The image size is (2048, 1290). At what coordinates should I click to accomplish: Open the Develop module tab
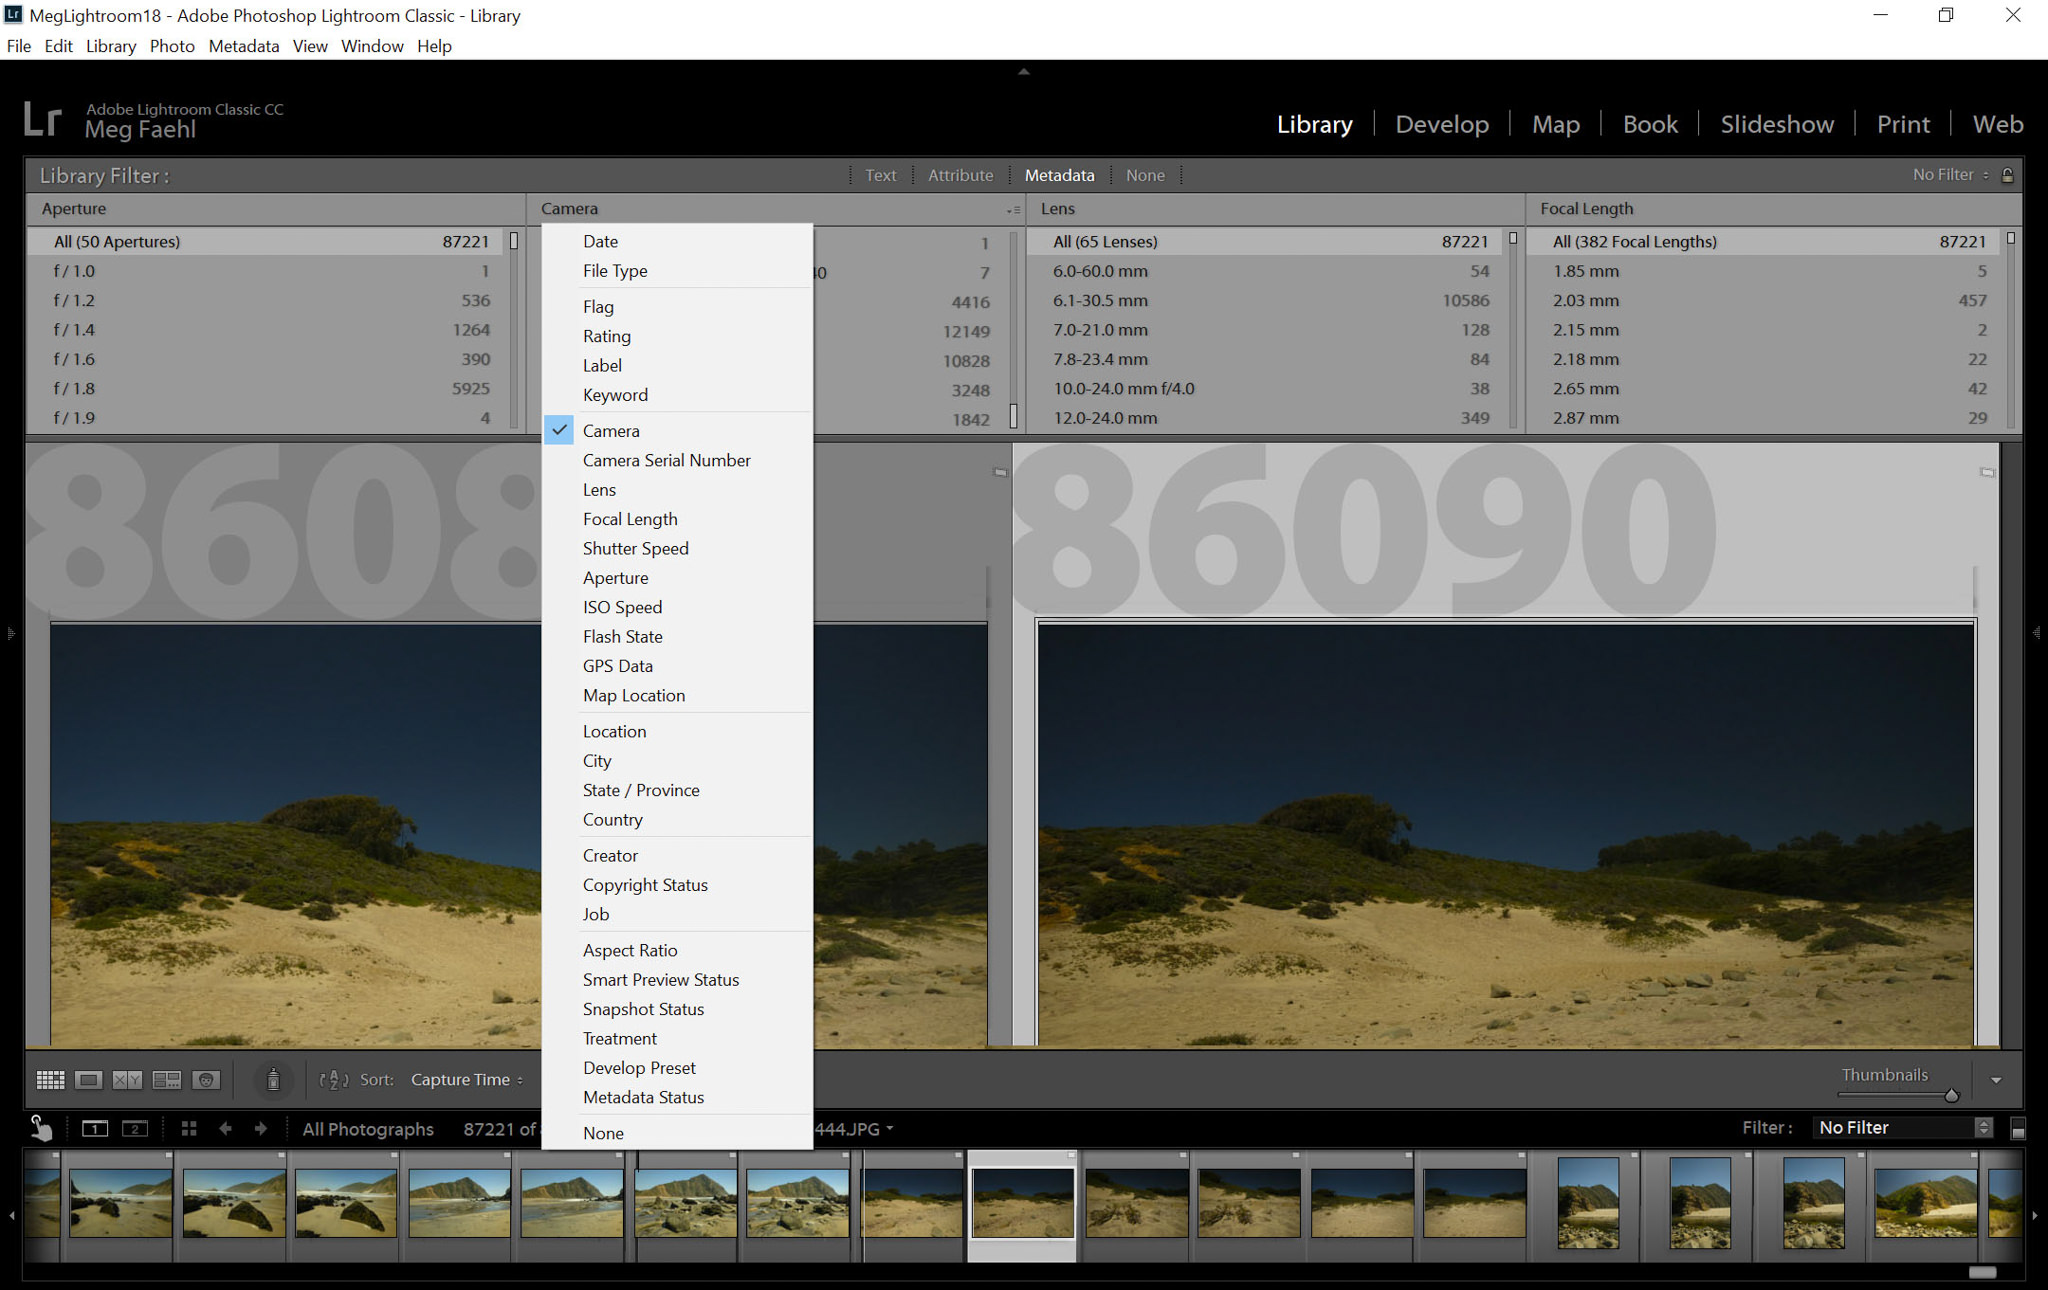click(1440, 123)
